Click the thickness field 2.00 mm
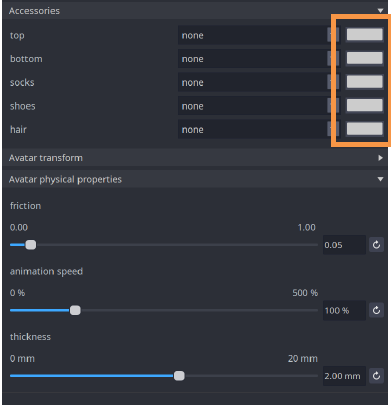The height and width of the screenshot is (405, 391). (344, 376)
